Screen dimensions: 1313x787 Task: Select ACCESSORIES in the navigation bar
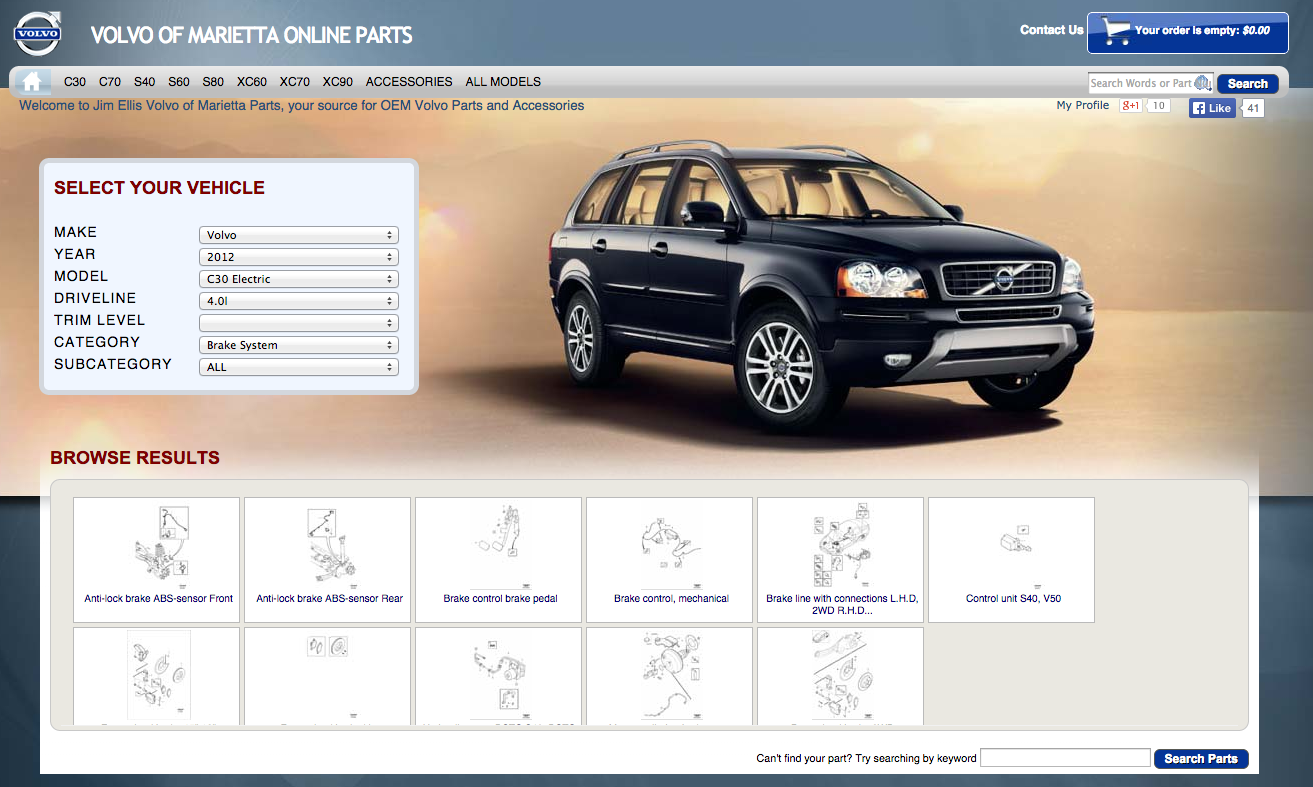[x=409, y=82]
